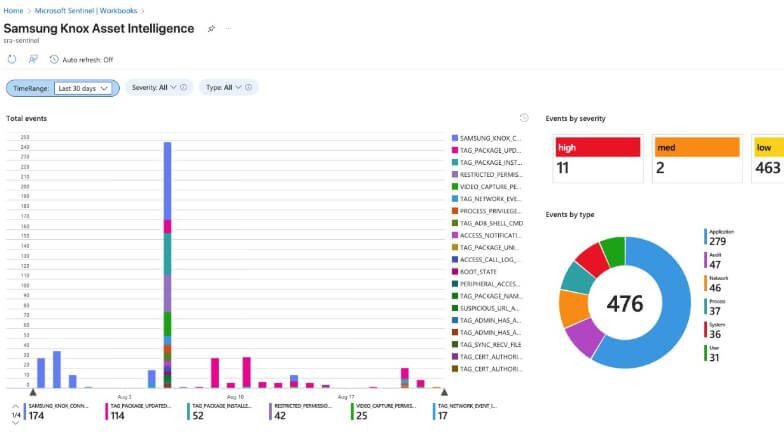784x441 pixels.
Task: Click the Auto refresh clock icon
Action: click(x=54, y=60)
